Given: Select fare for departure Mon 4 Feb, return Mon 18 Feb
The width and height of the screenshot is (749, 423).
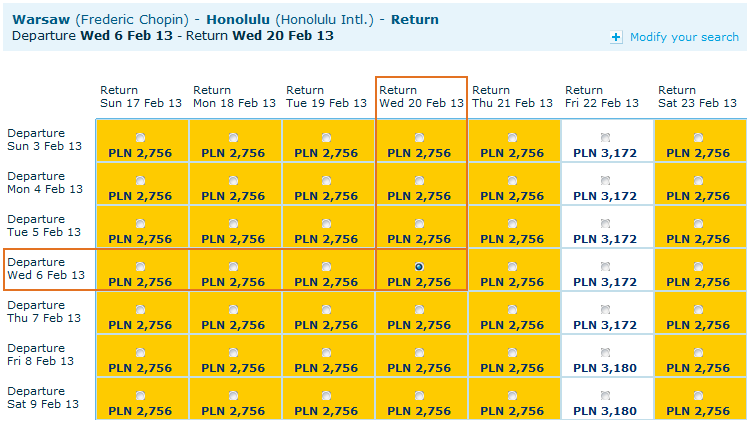Looking at the screenshot, I should coord(233,180).
